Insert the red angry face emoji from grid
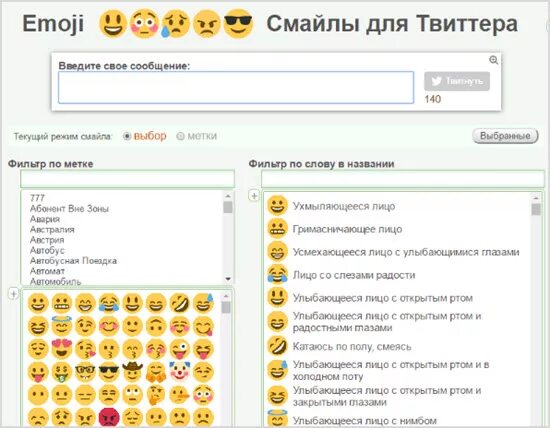This screenshot has height=428, width=550. tap(109, 418)
